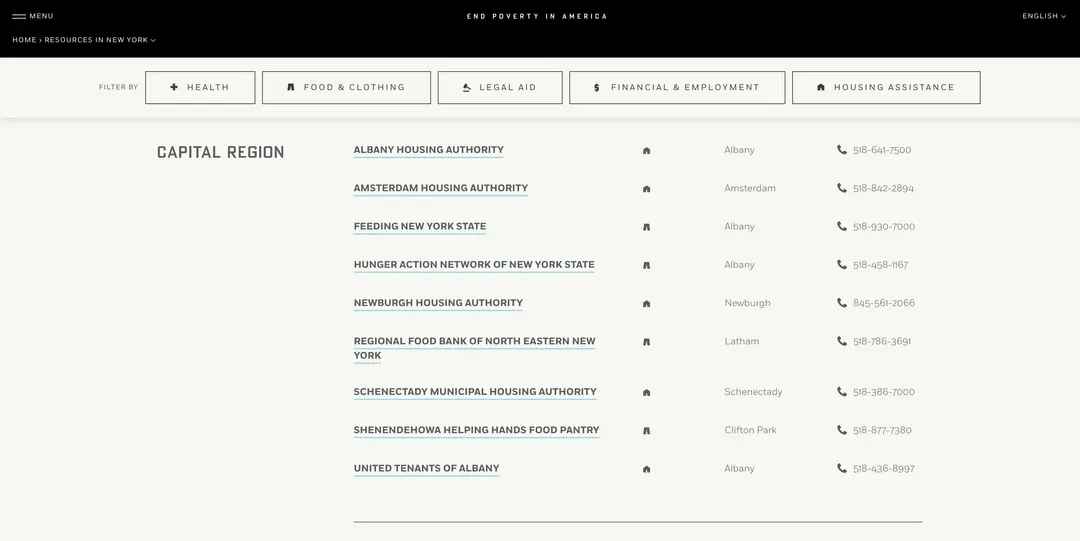Click phone icon beside 518-842-2894
1080x541 pixels.
point(842,187)
